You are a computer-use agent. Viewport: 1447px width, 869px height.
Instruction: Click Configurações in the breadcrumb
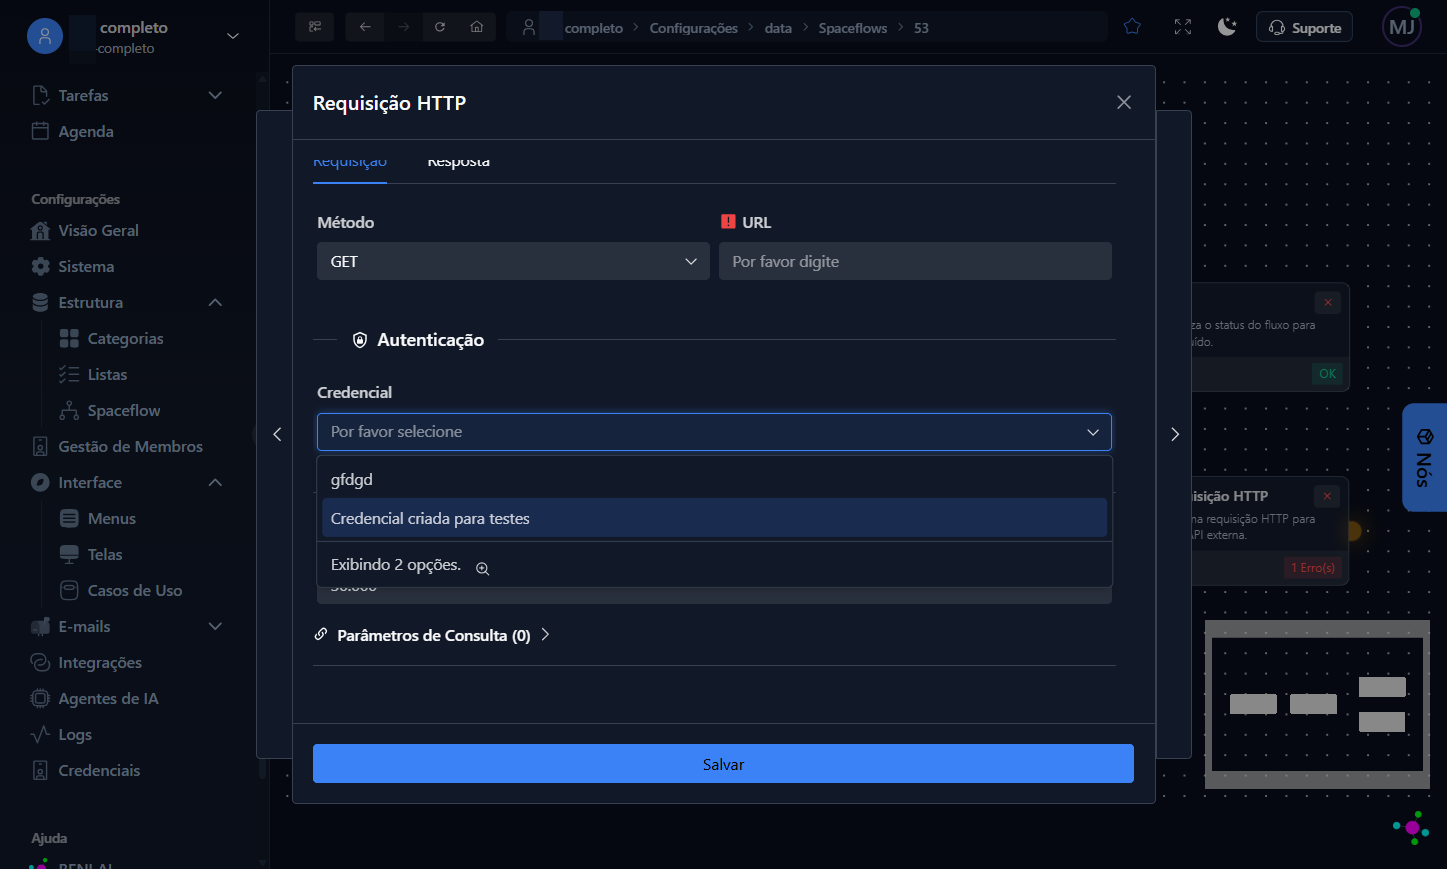(693, 28)
